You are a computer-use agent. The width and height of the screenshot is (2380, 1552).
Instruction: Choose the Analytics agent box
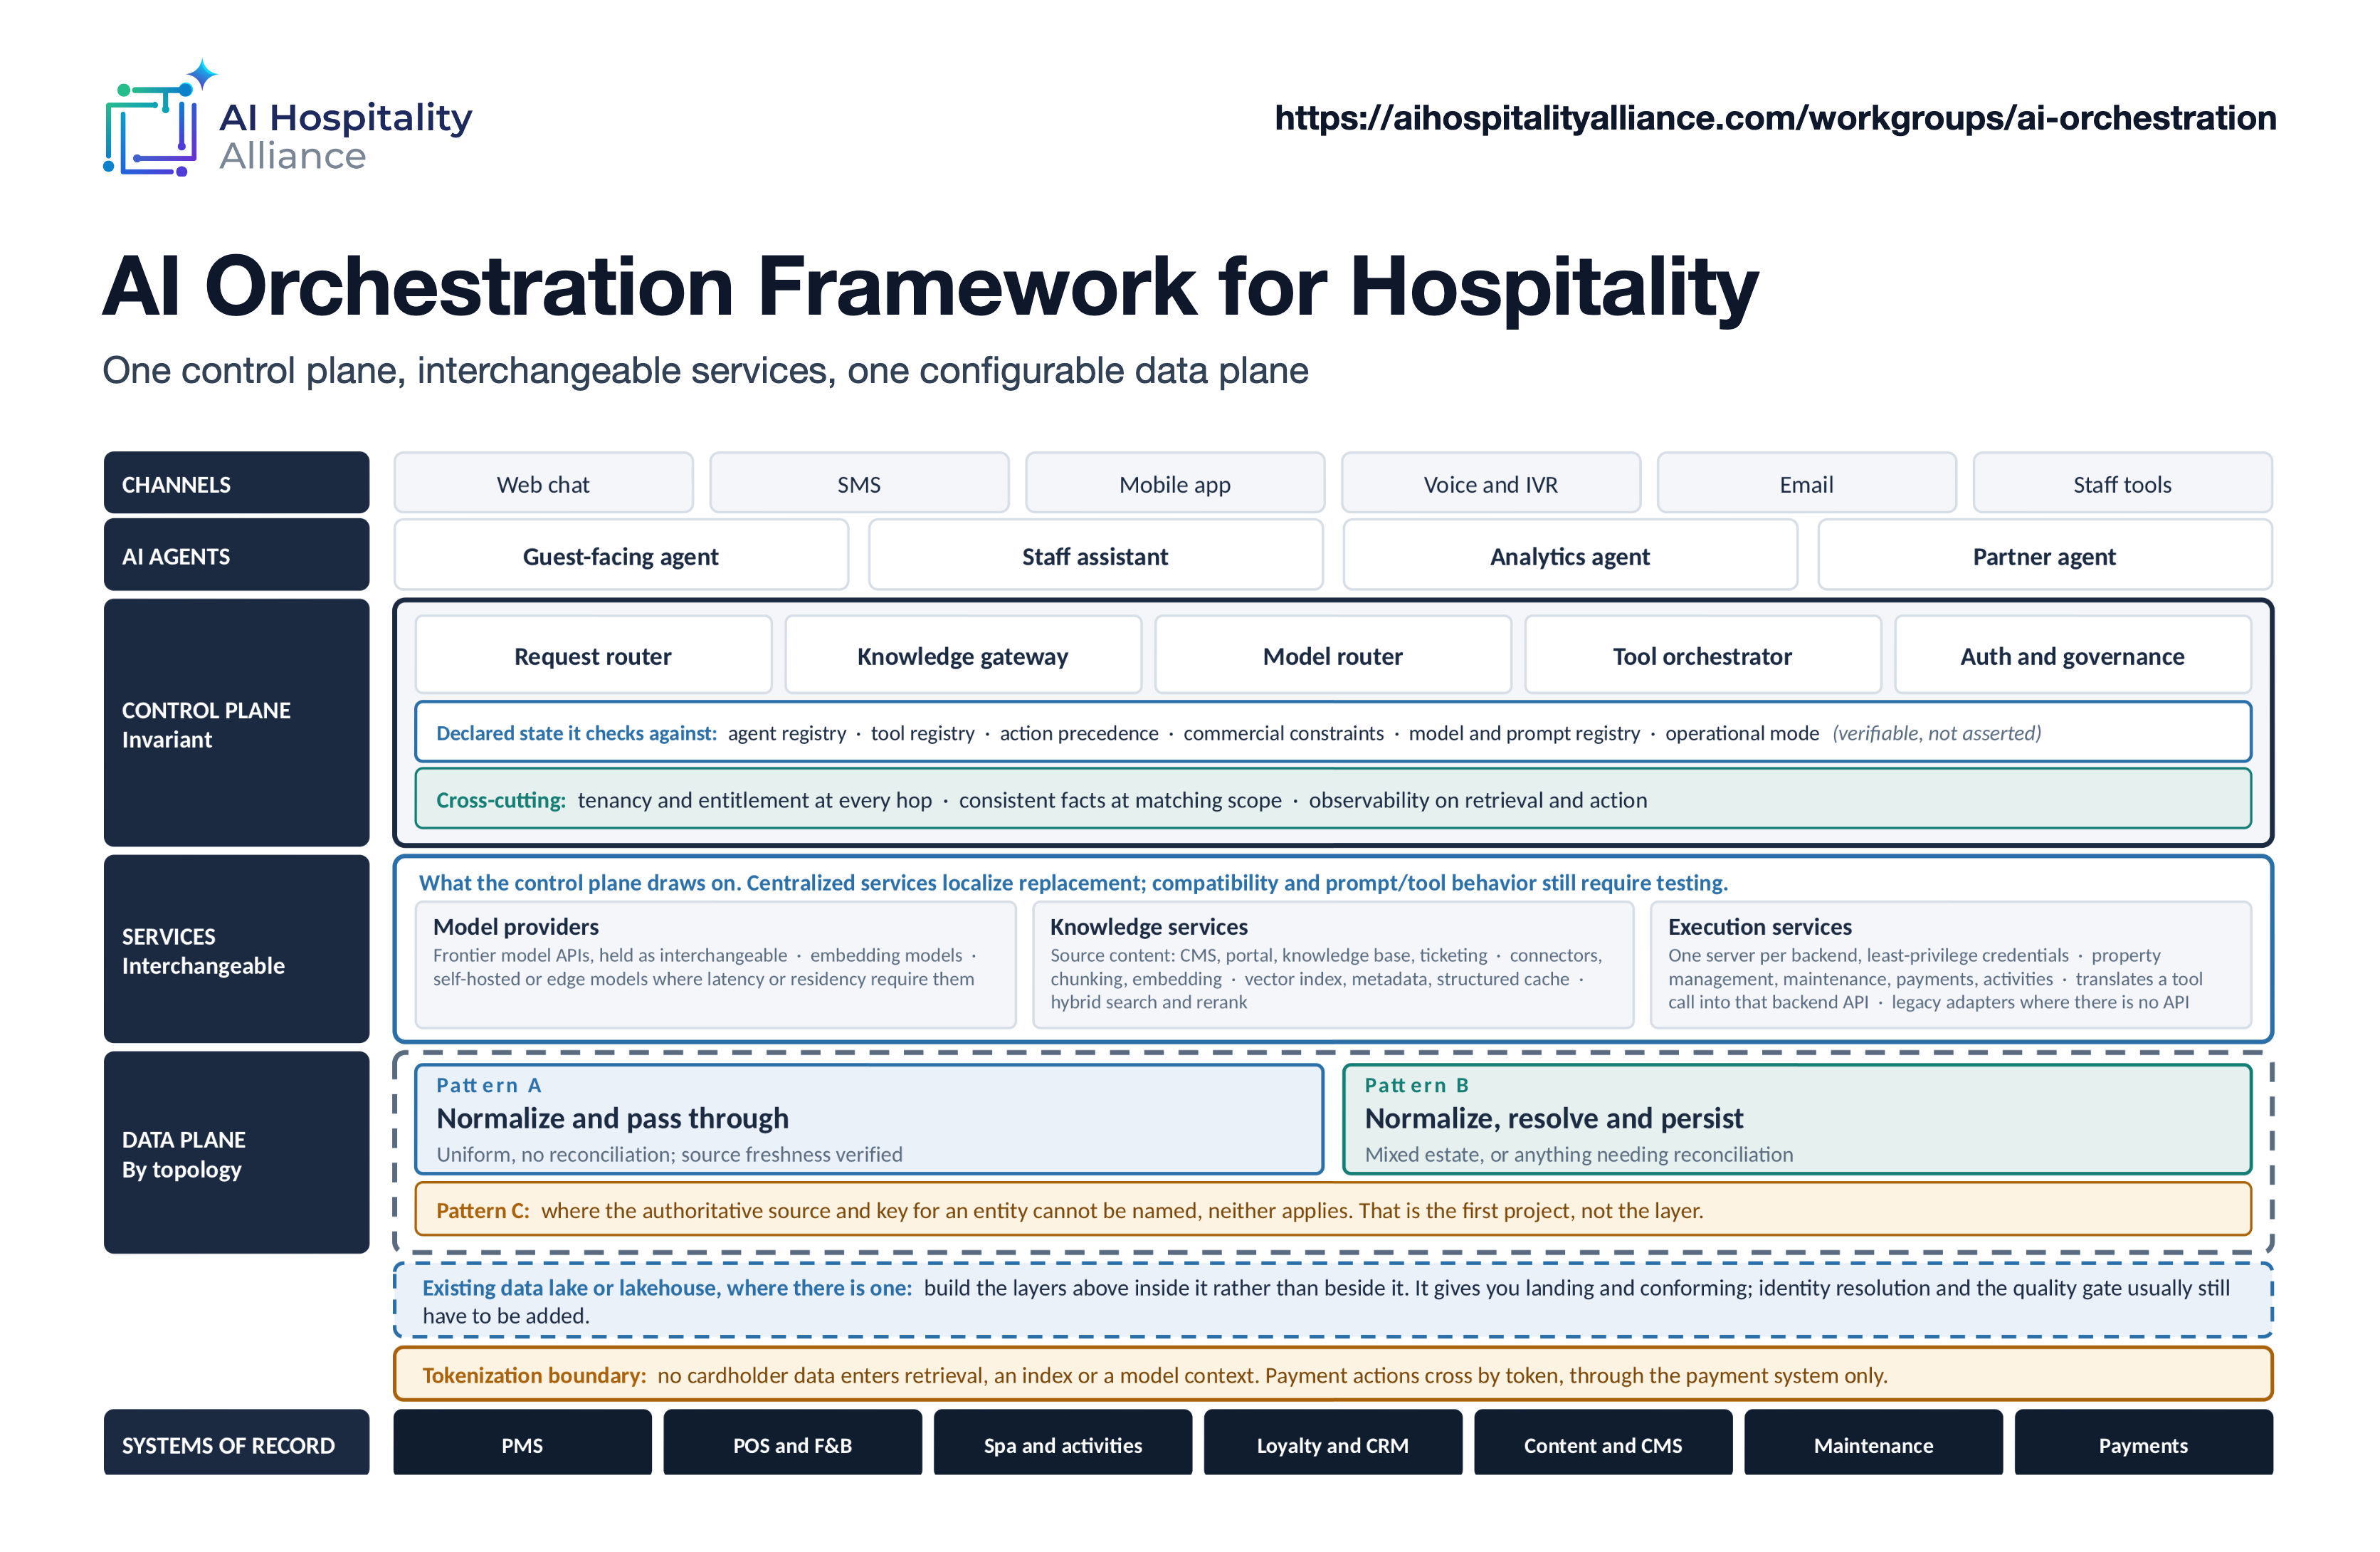coord(1570,556)
